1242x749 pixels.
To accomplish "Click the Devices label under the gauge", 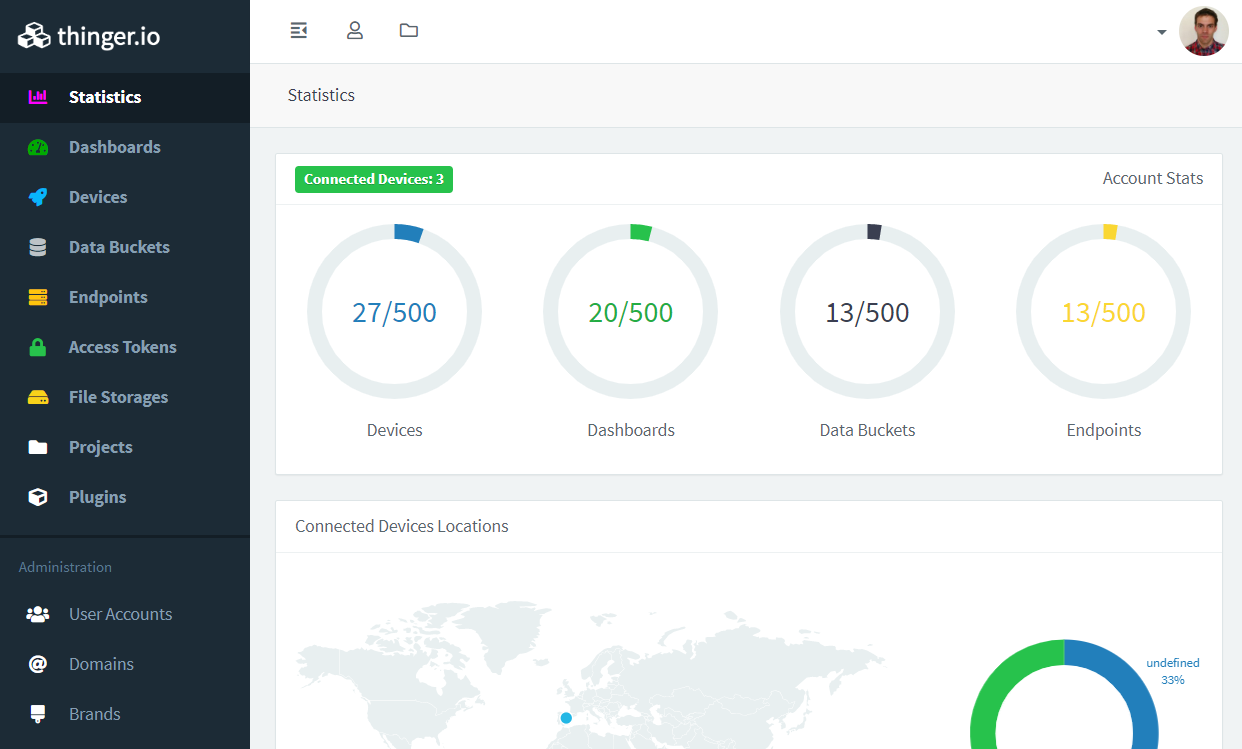I will click(x=395, y=430).
